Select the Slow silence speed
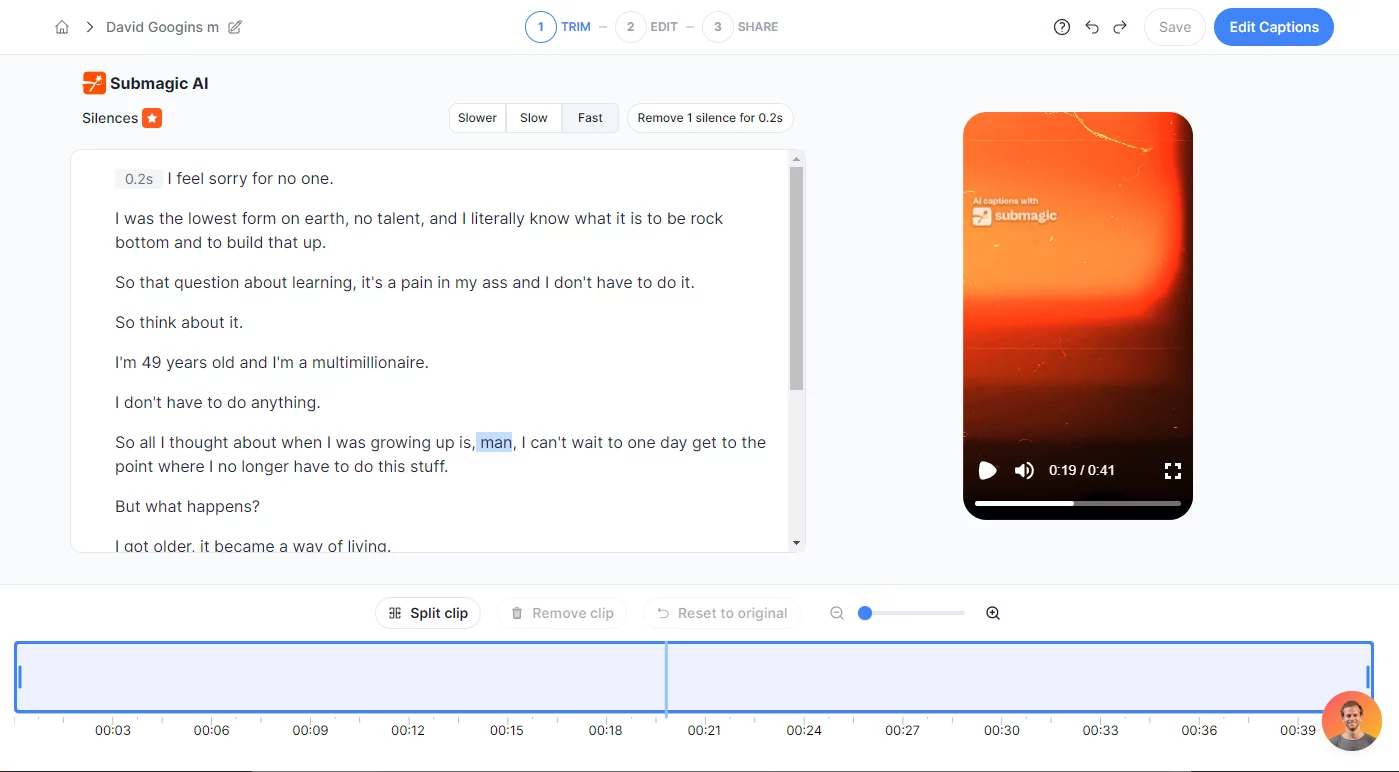Image resolution: width=1399 pixels, height=772 pixels. click(534, 118)
